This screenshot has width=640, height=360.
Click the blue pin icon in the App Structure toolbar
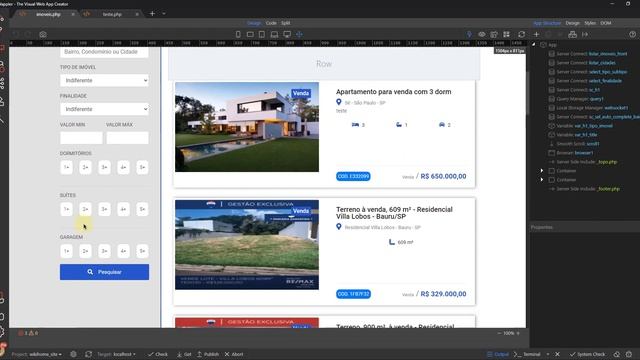click(469, 35)
